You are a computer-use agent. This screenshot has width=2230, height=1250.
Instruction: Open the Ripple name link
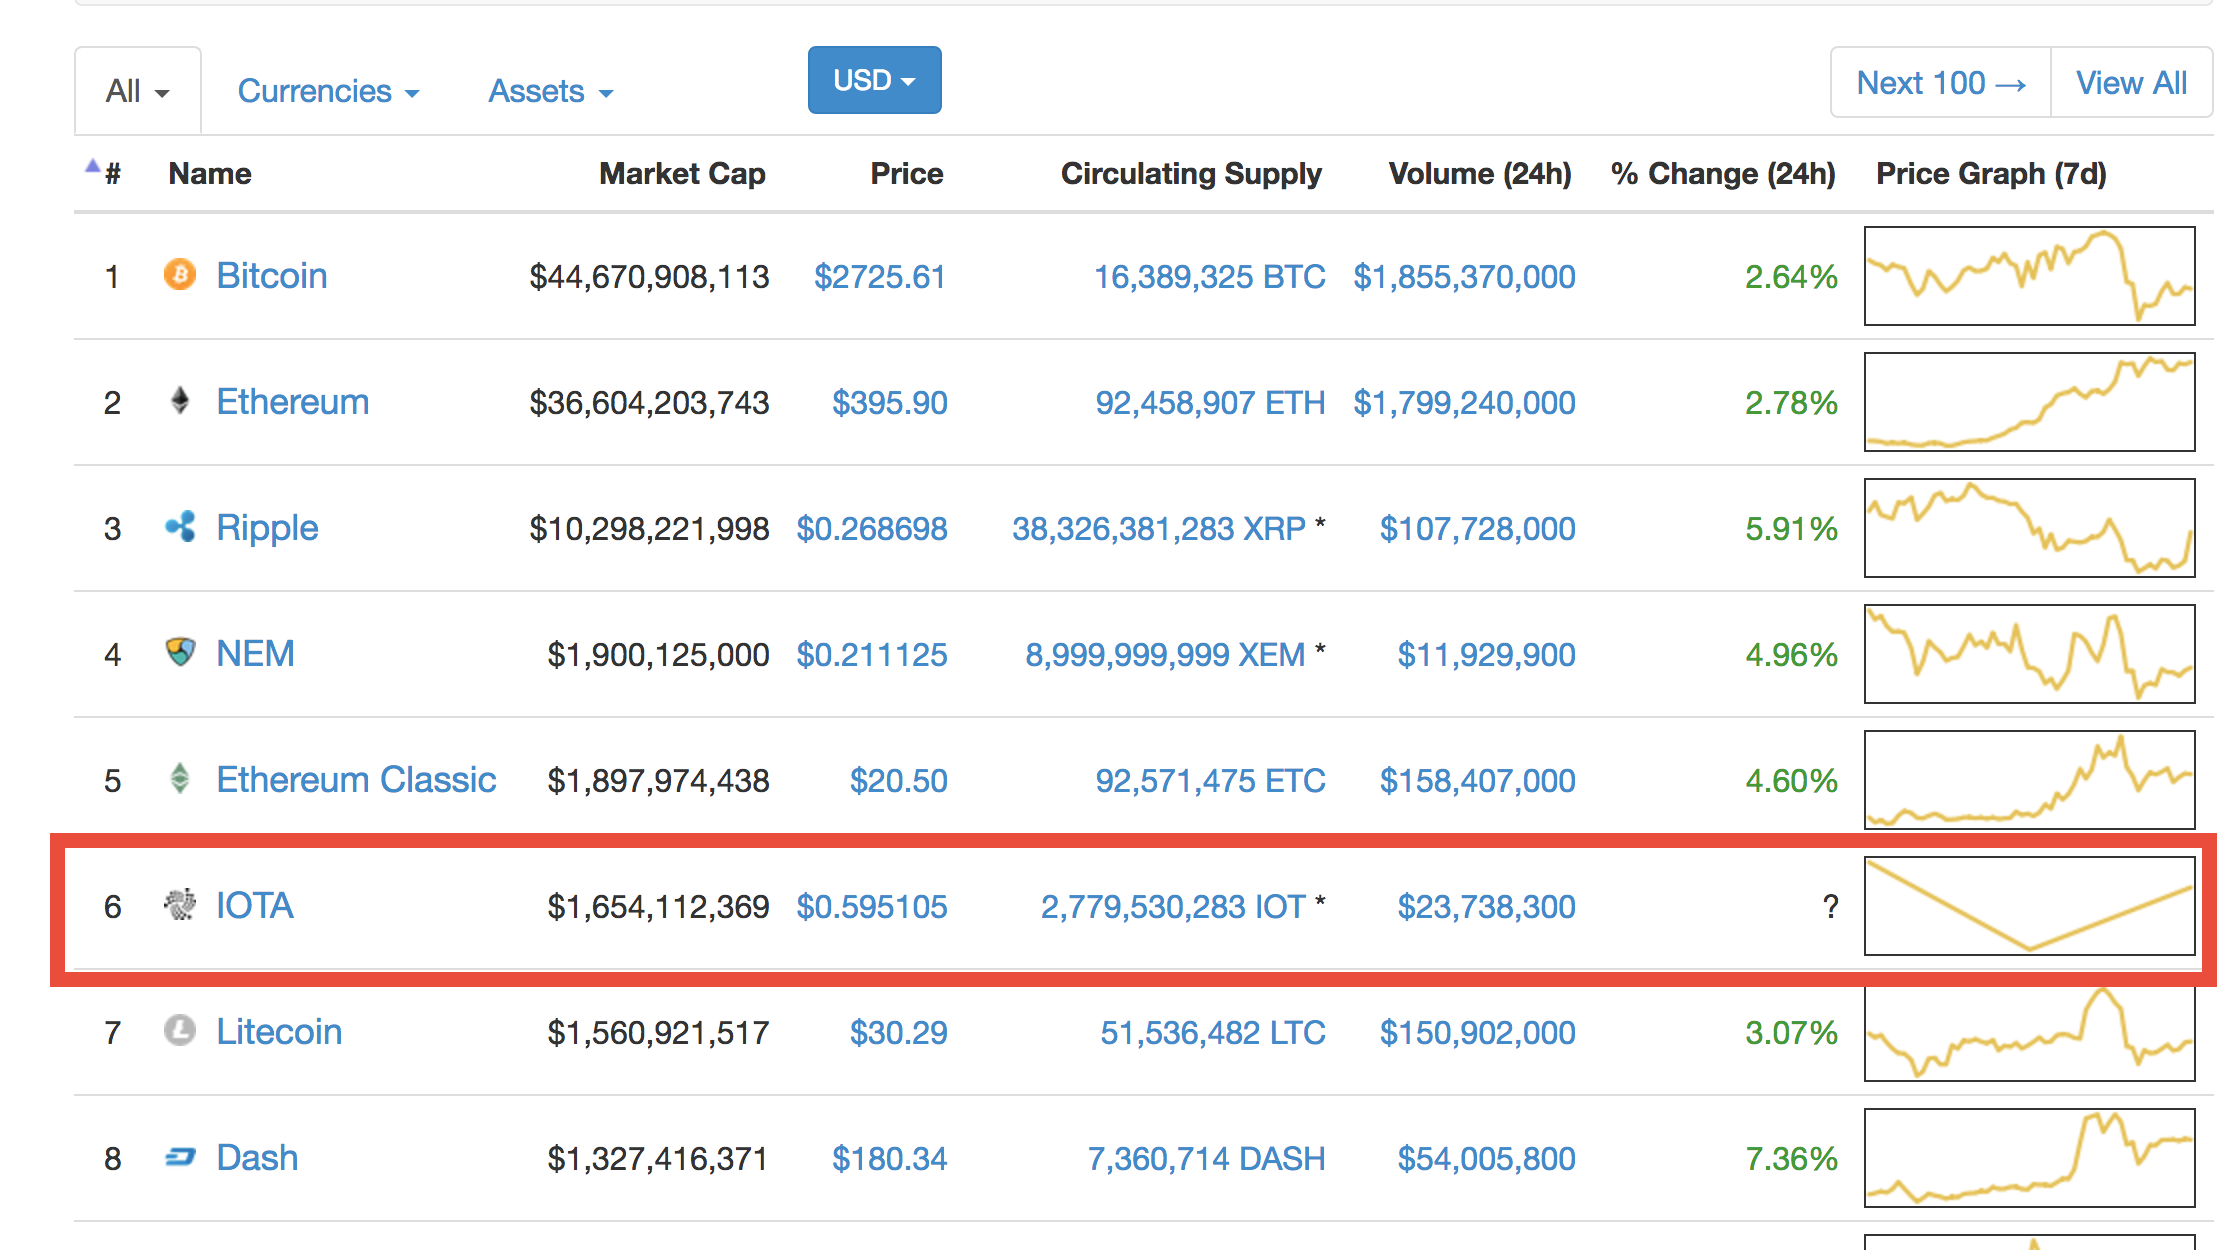[x=267, y=527]
